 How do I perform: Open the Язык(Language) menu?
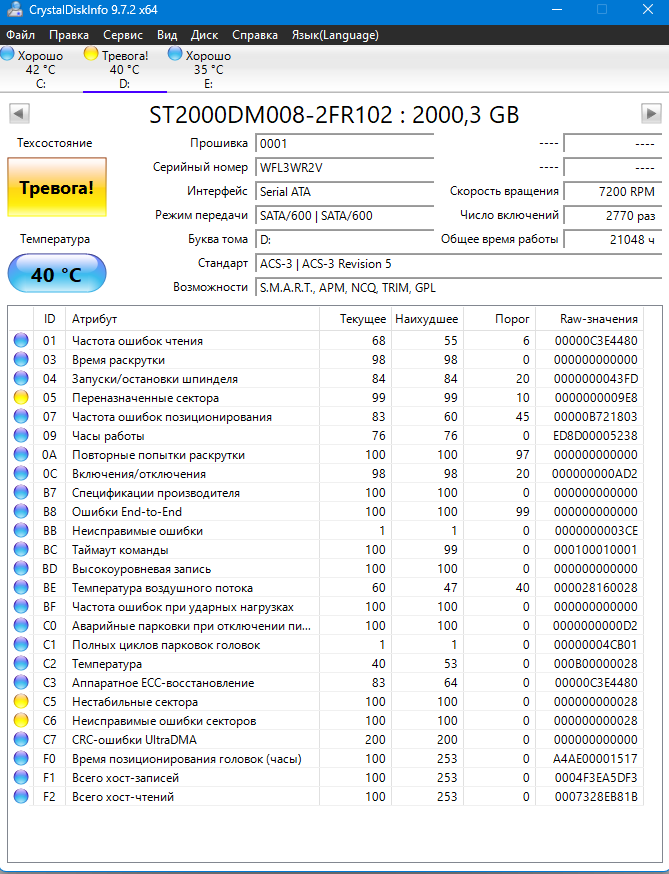(x=335, y=35)
